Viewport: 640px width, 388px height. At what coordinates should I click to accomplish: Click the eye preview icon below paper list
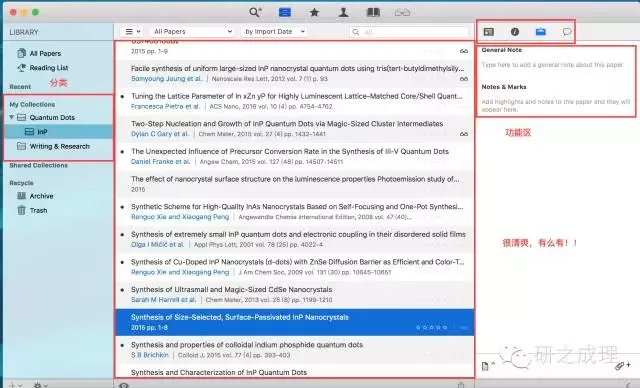click(x=124, y=385)
